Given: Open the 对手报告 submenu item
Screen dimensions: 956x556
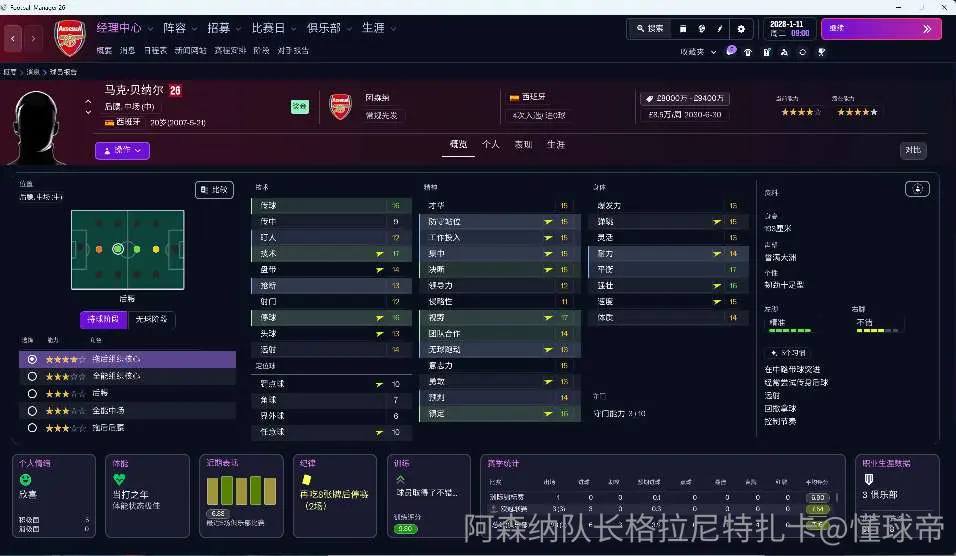Looking at the screenshot, I should [x=293, y=51].
